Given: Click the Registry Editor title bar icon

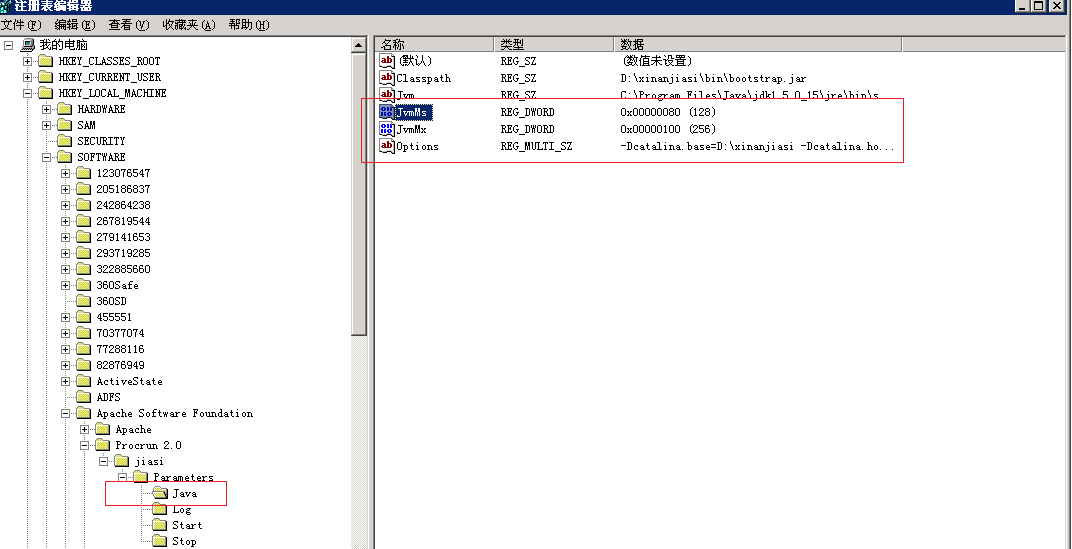Looking at the screenshot, I should [x=6, y=6].
